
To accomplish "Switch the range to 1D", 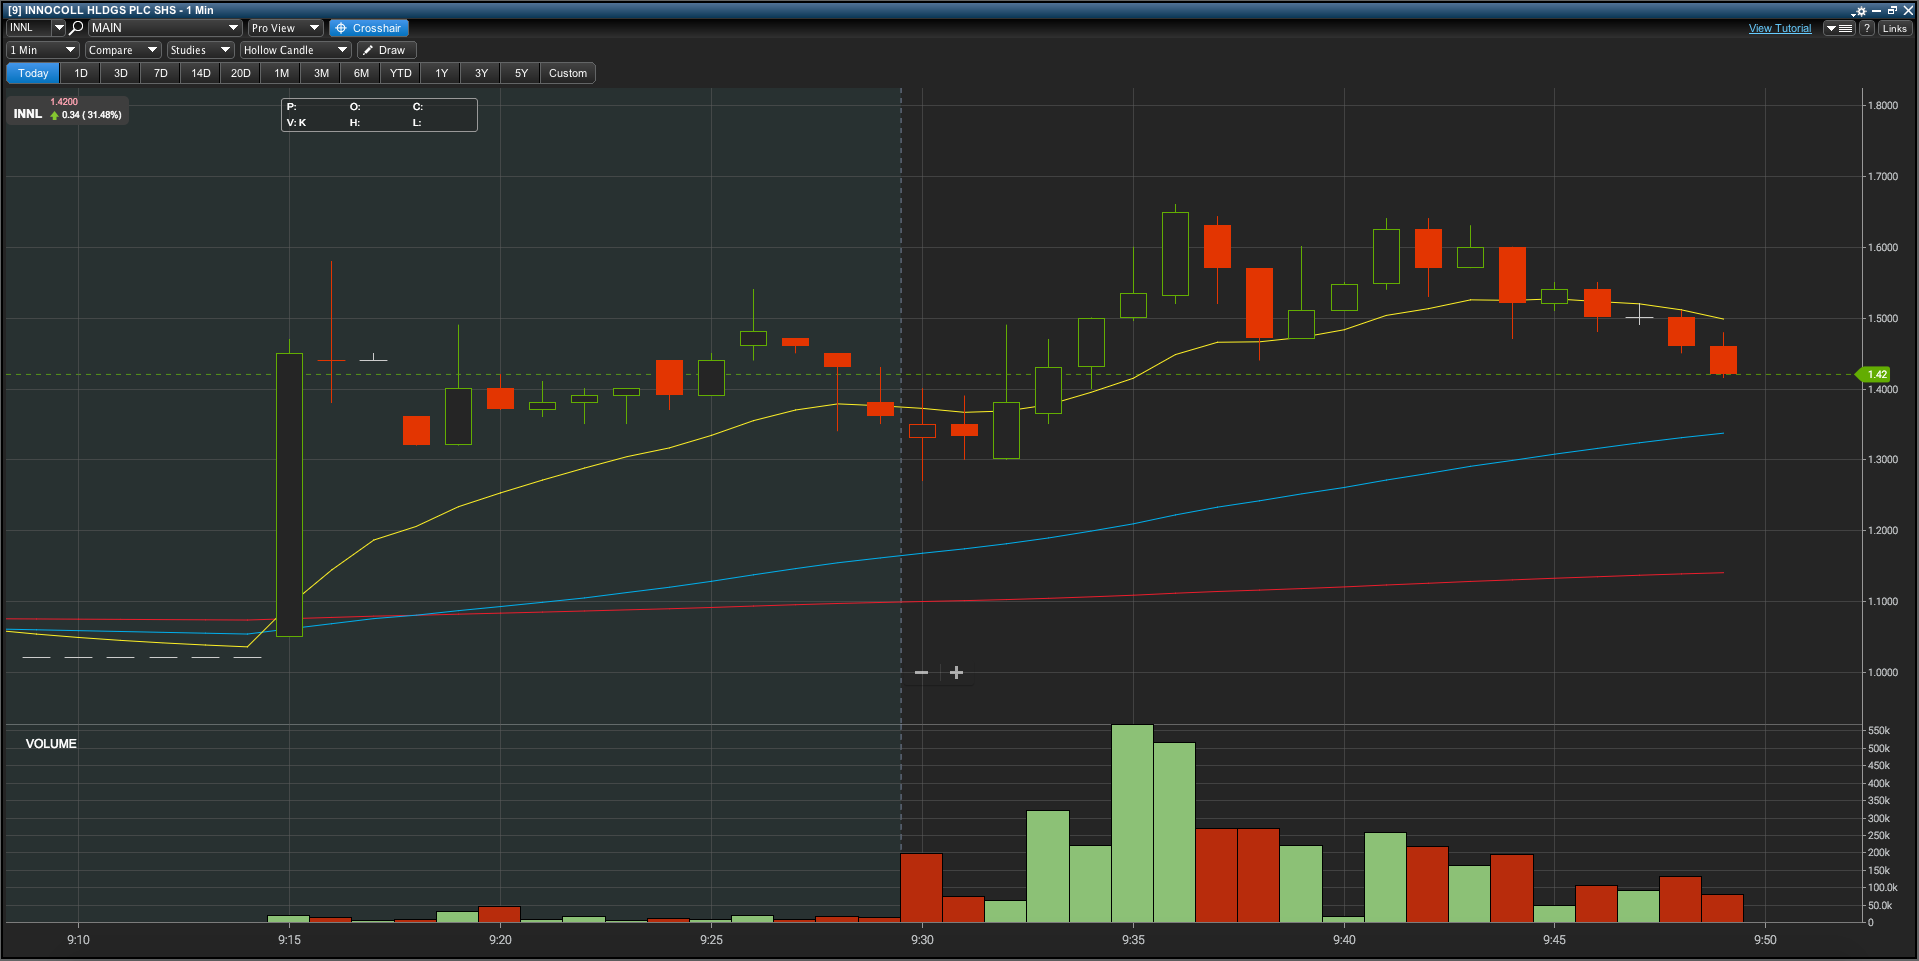I will (81, 73).
